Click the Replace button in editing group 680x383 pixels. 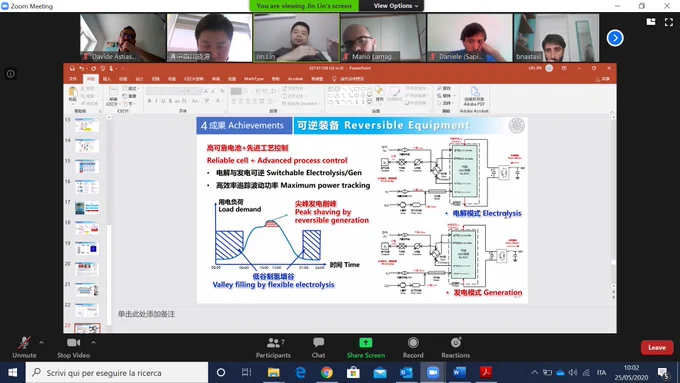coord(445,95)
